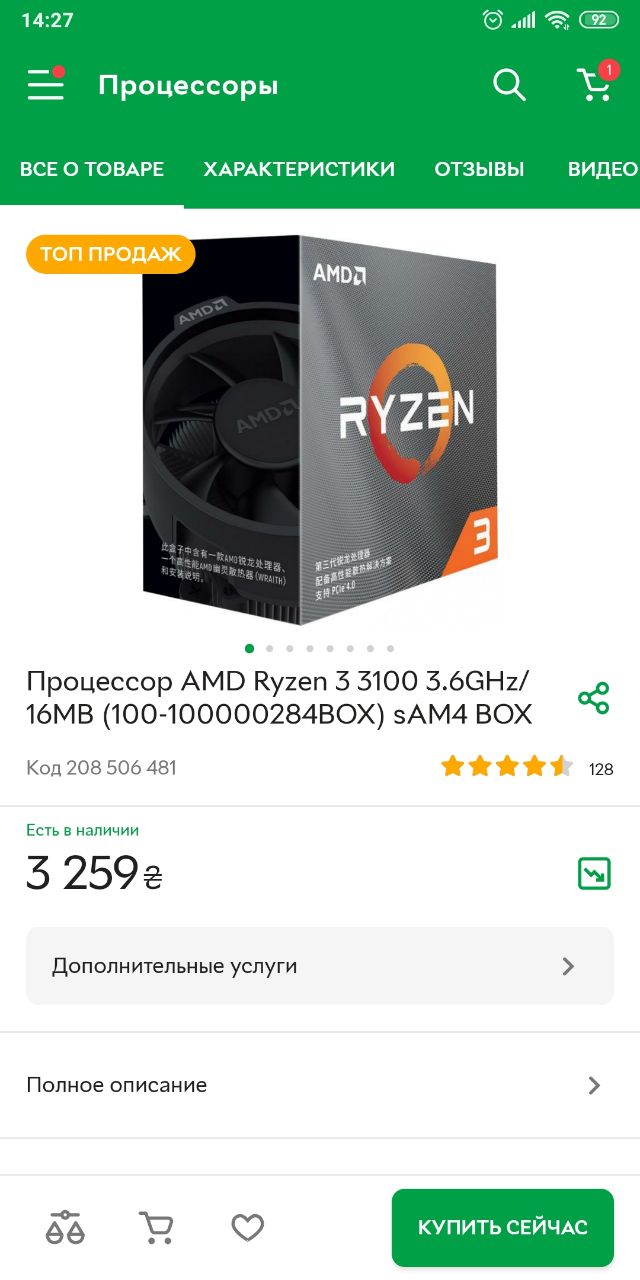640x1280 pixels.
Task: Open the Видео tab
Action: [x=603, y=169]
